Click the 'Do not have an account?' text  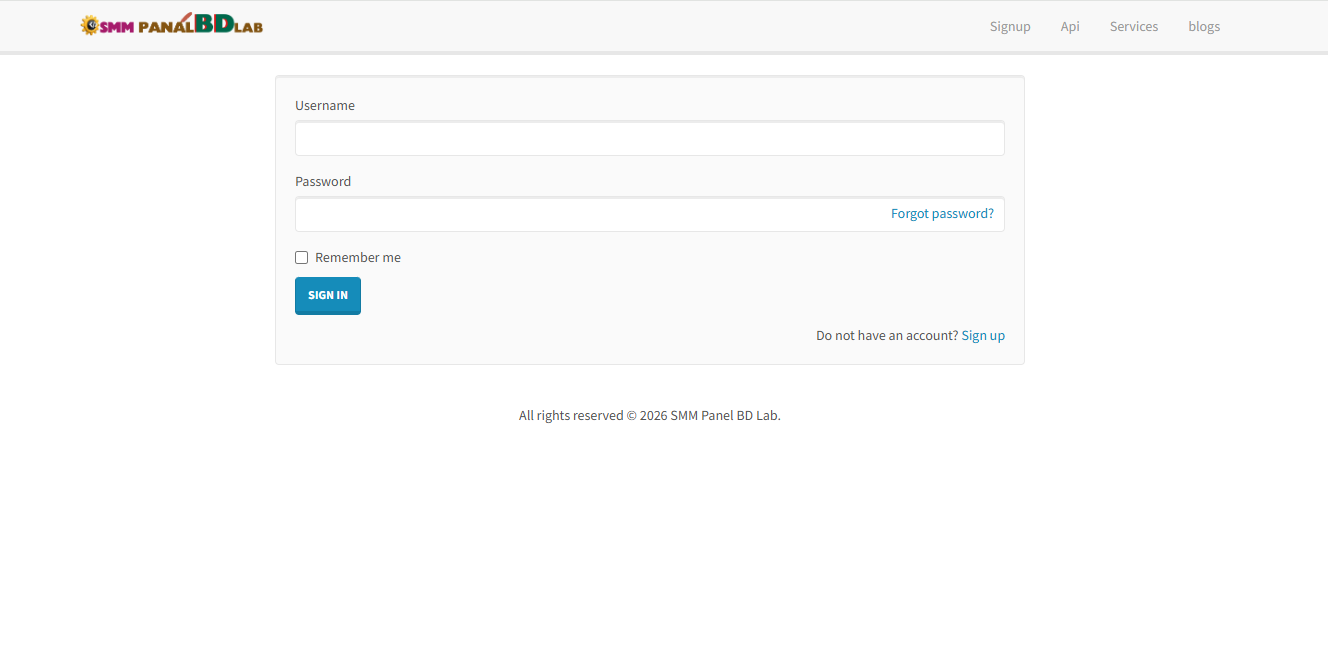tap(886, 336)
